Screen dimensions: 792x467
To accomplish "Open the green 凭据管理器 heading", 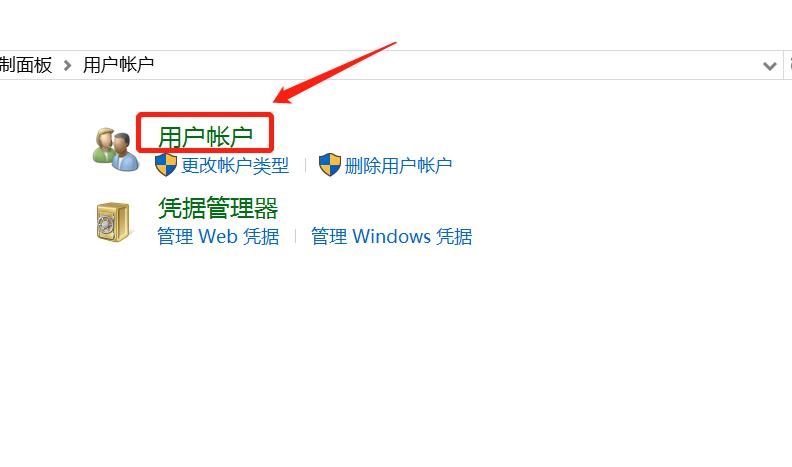I will click(x=218, y=208).
